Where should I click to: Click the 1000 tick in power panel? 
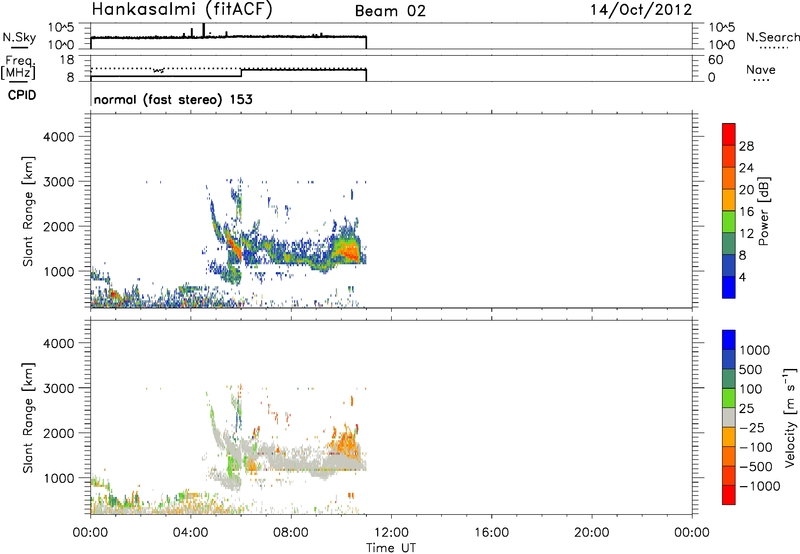[x=59, y=271]
